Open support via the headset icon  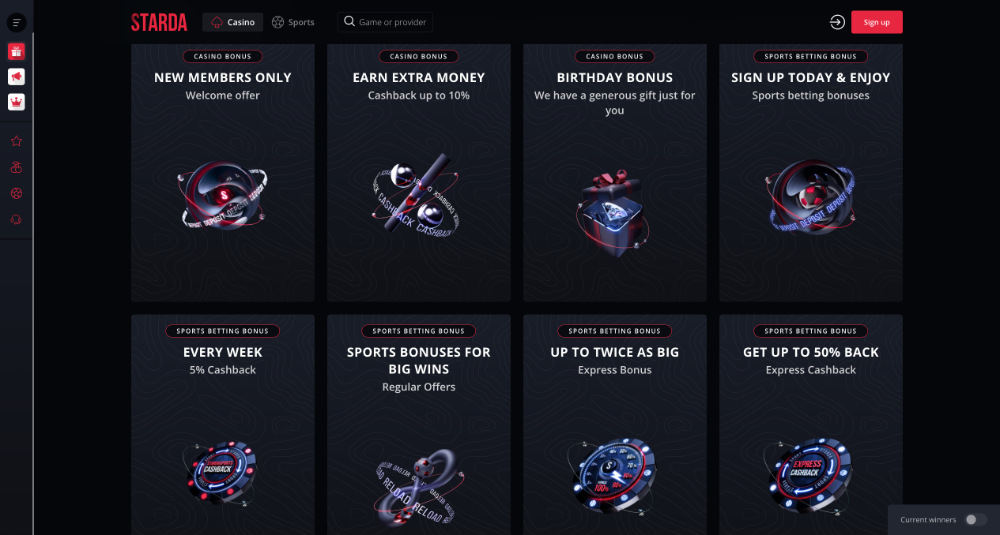[x=16, y=219]
